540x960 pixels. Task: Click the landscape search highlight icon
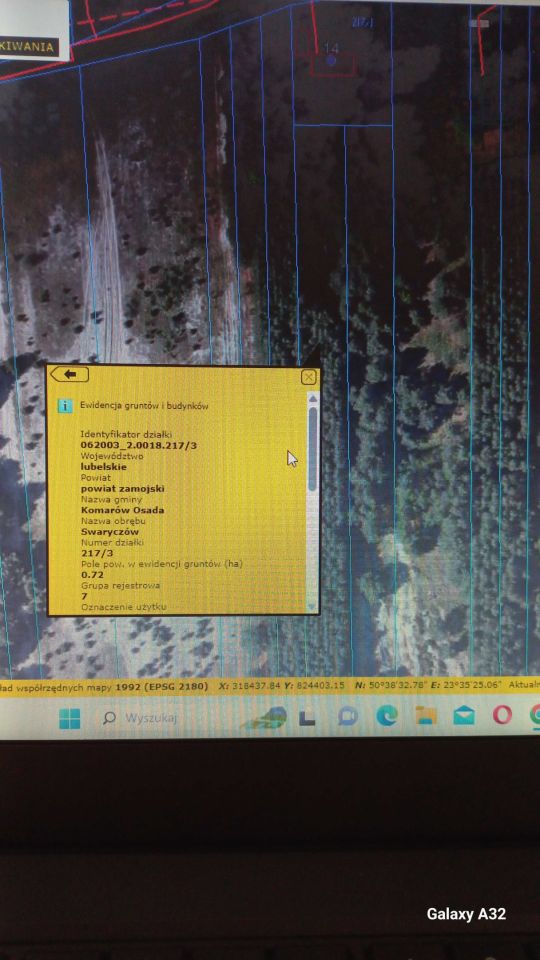pyautogui.click(x=265, y=718)
